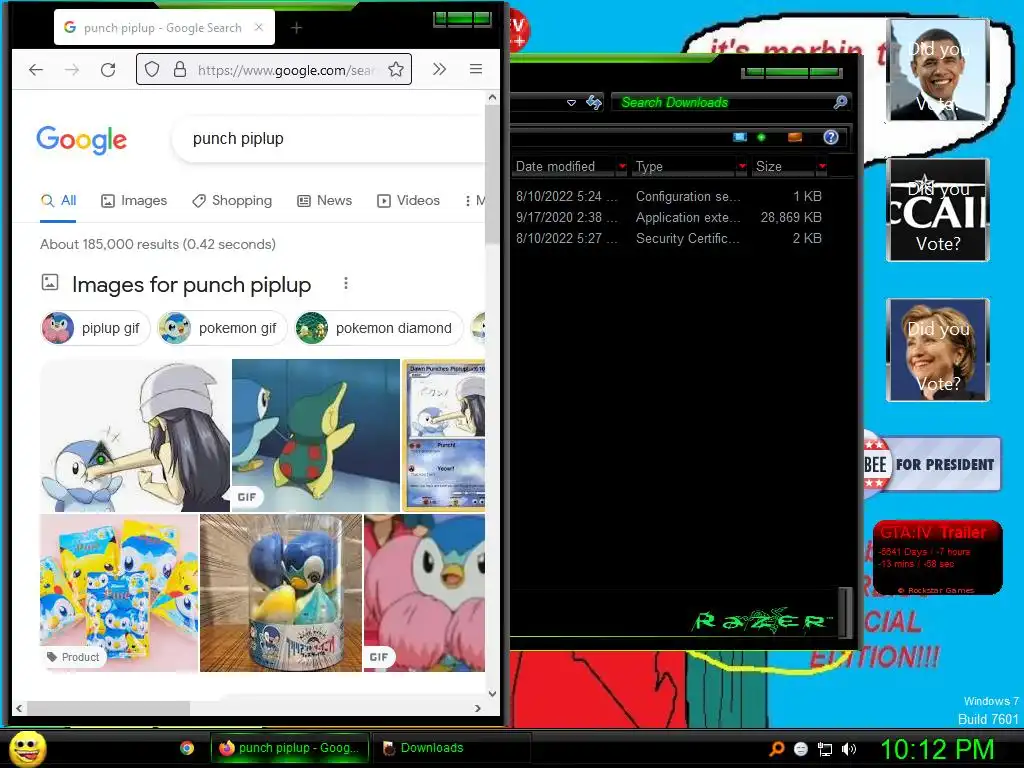Screen dimensions: 1024x768
Task: Open the Images for punch piplup heading
Action: coord(191,285)
